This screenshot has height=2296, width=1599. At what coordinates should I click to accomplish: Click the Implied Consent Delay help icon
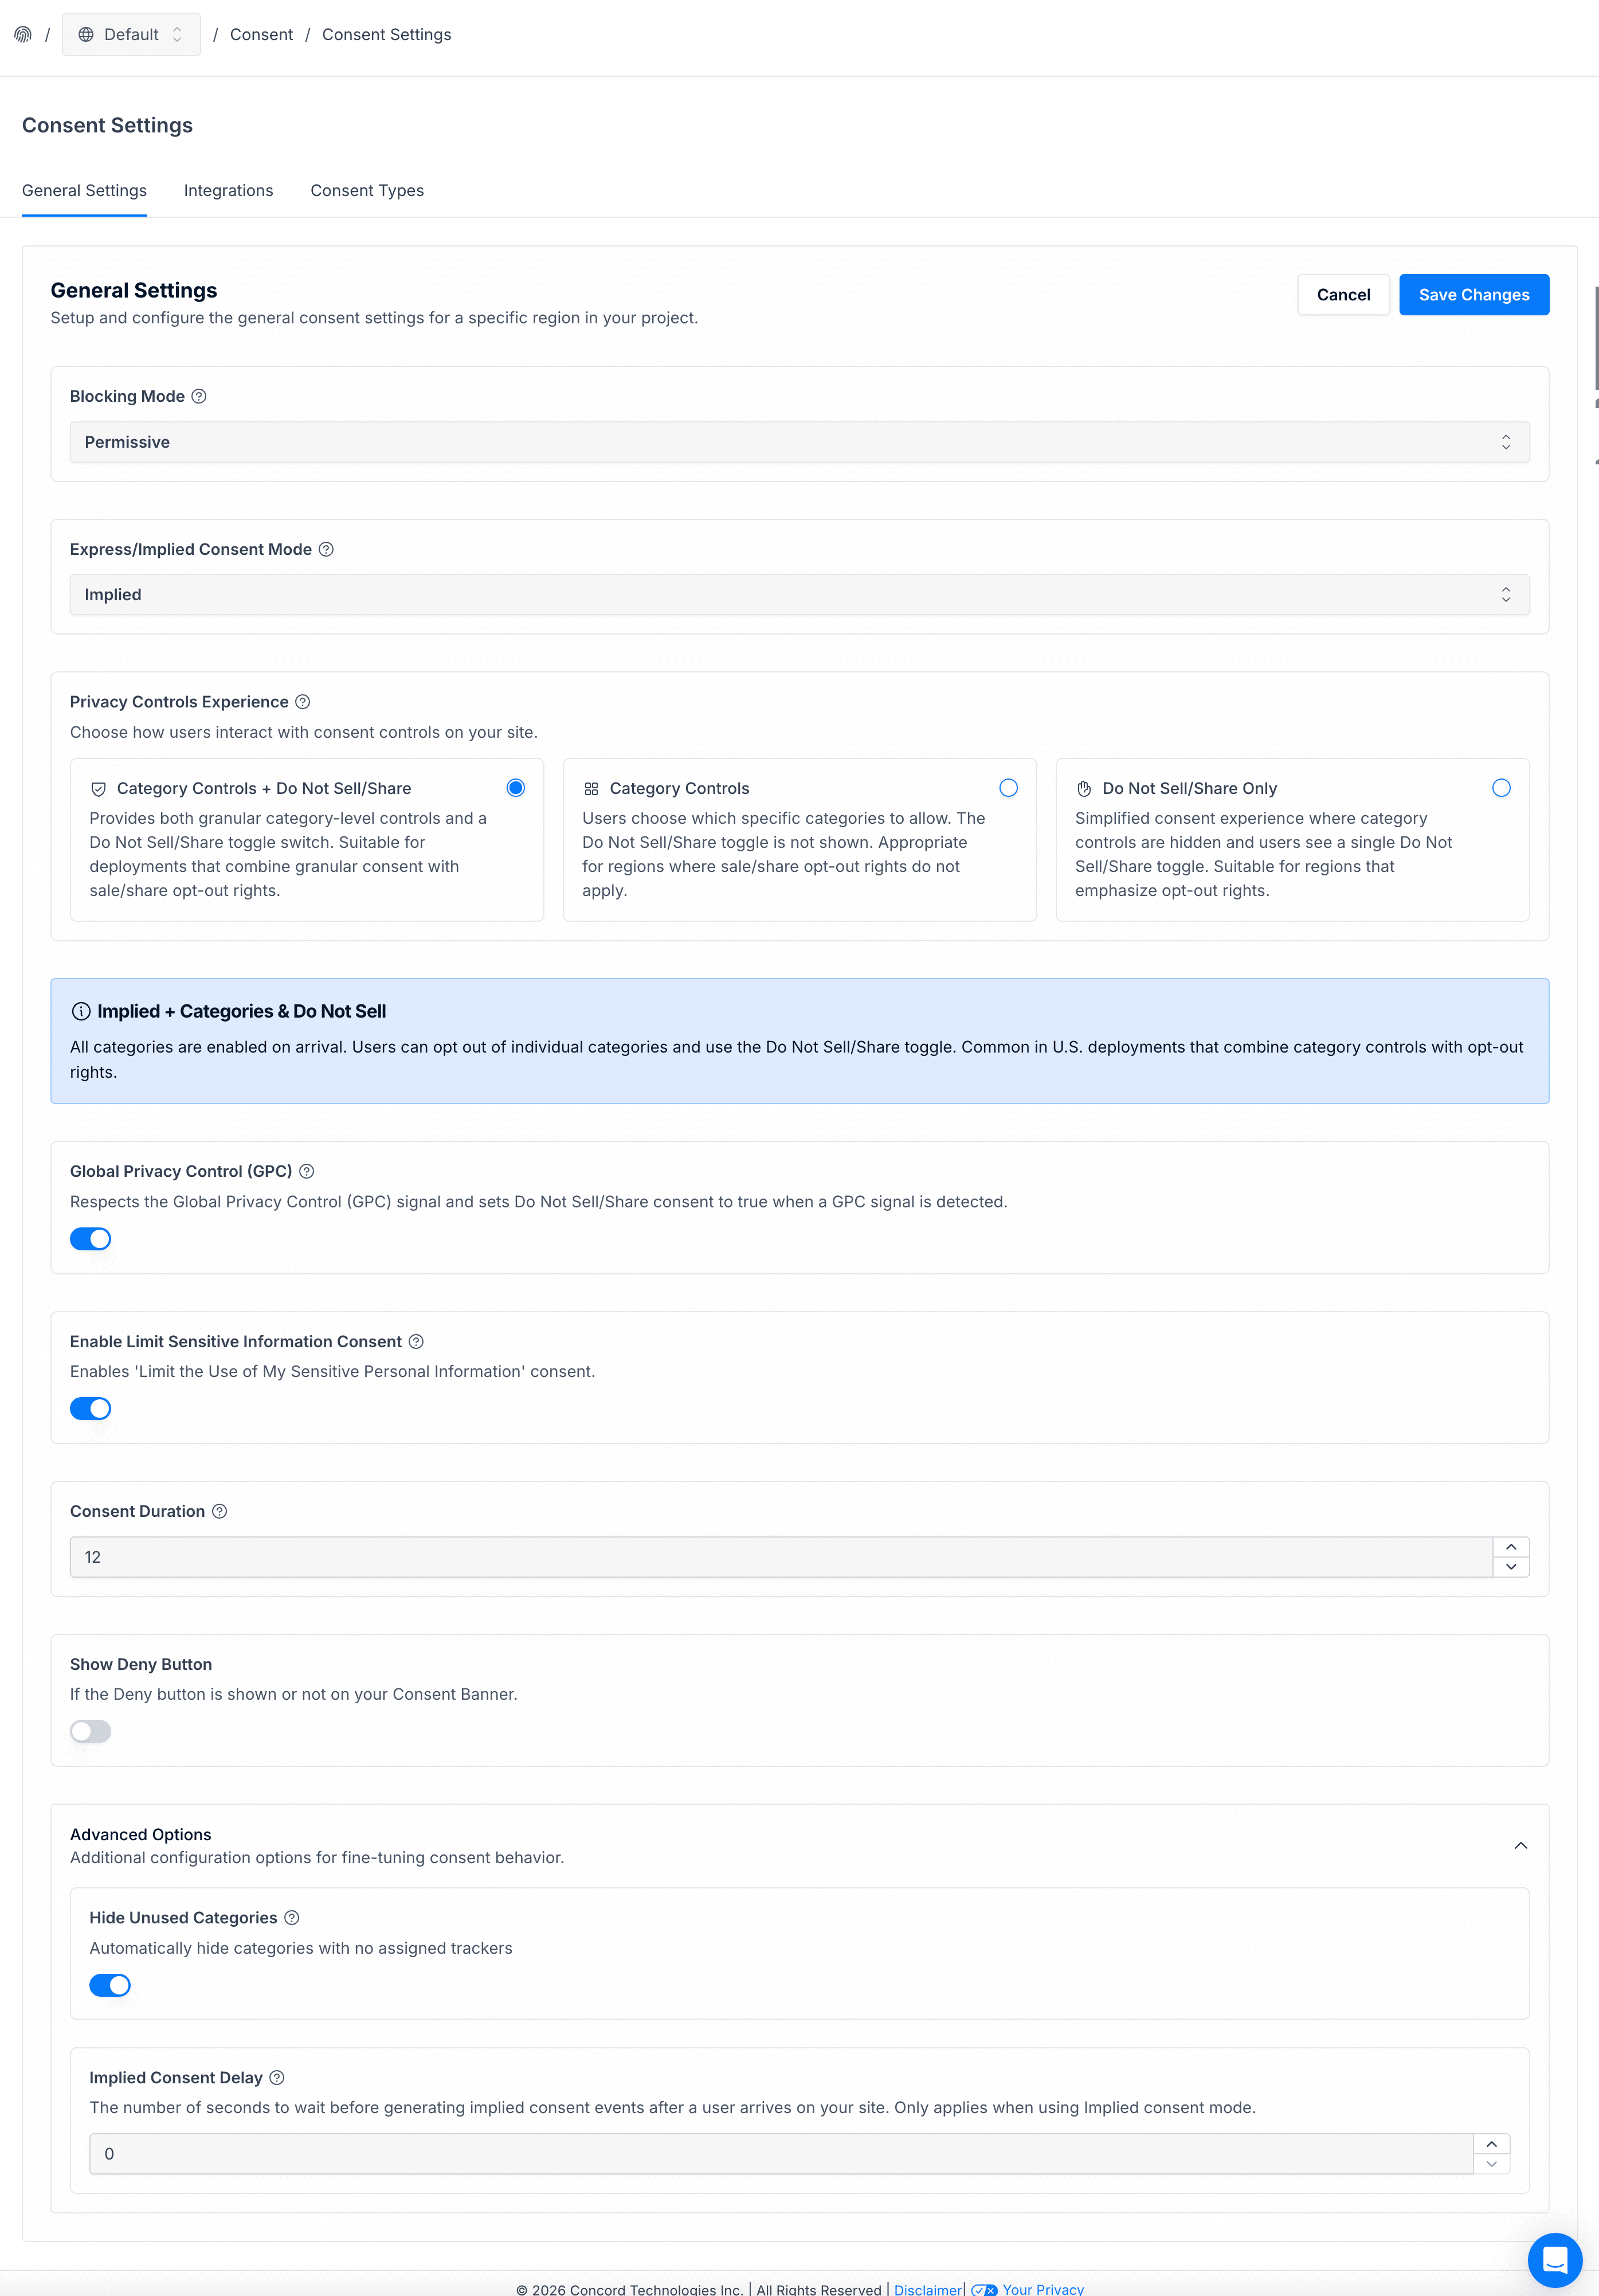click(x=278, y=2077)
